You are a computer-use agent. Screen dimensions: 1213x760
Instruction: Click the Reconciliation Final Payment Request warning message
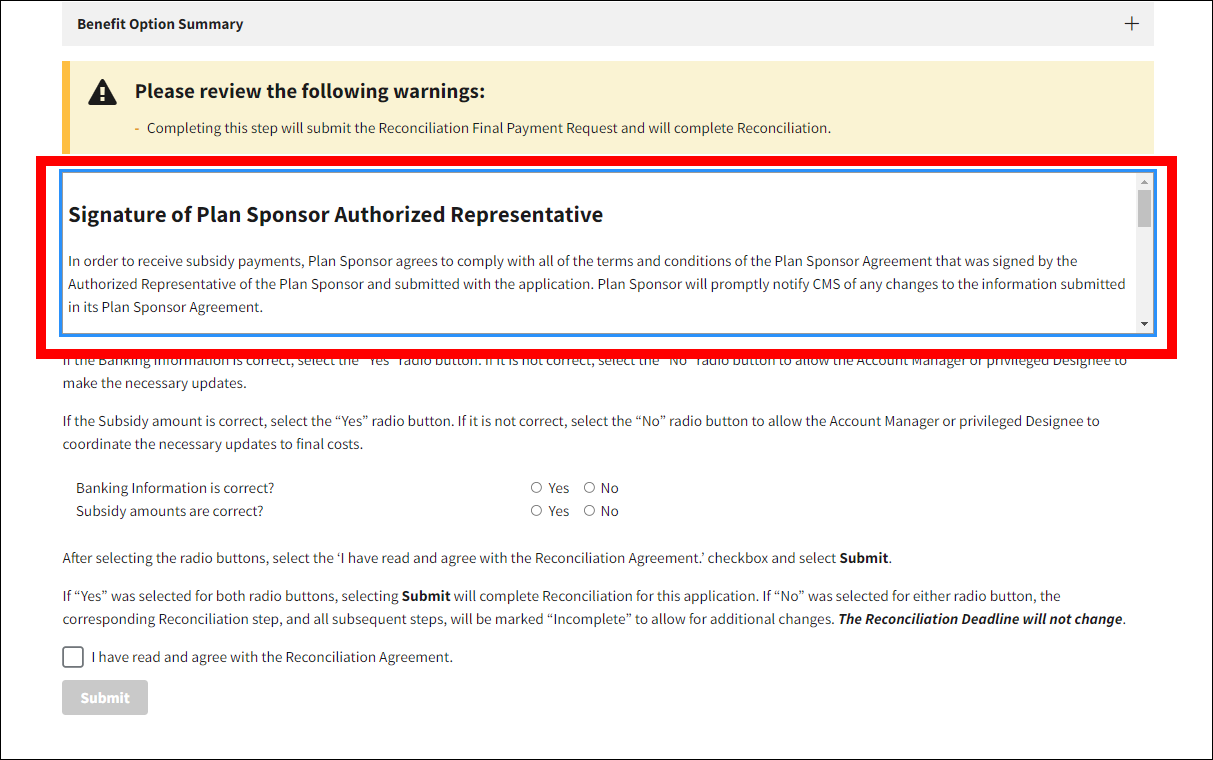tap(488, 128)
